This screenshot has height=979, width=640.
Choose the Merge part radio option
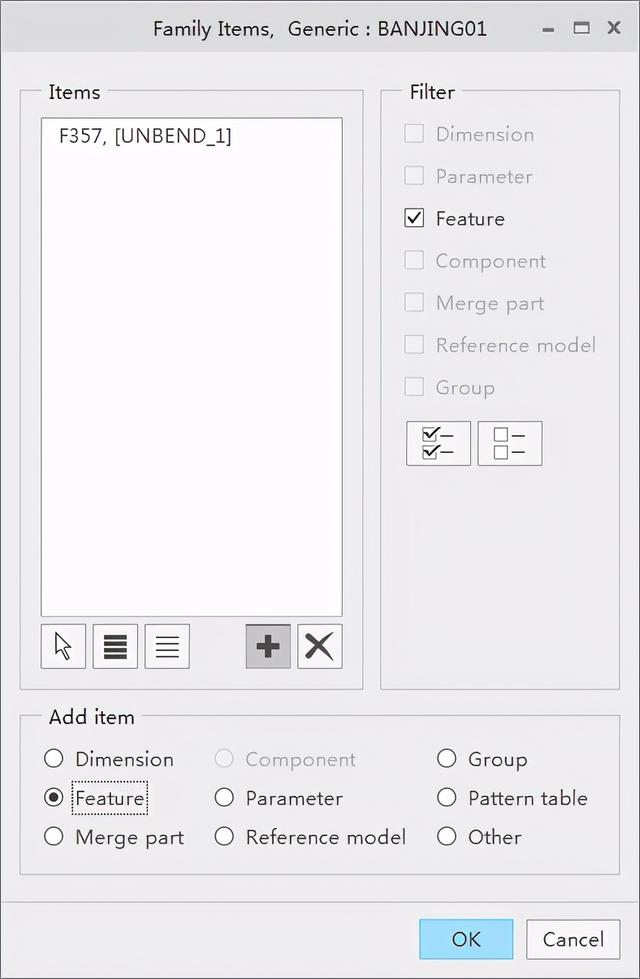[54, 837]
